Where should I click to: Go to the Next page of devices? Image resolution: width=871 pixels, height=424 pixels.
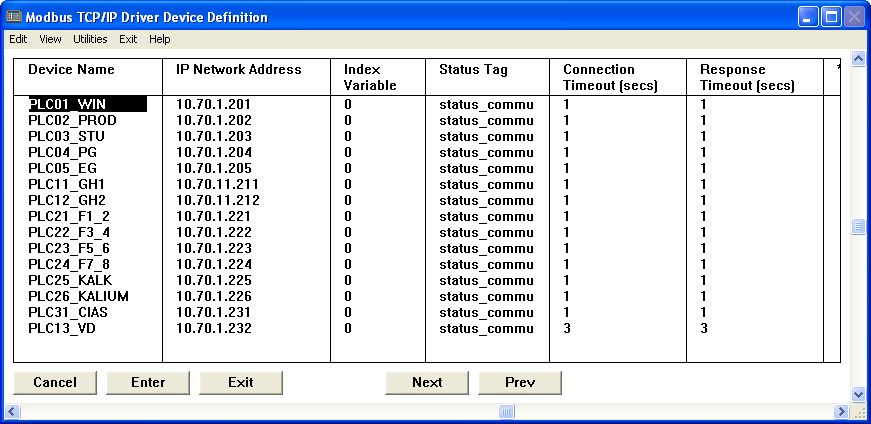[x=427, y=382]
